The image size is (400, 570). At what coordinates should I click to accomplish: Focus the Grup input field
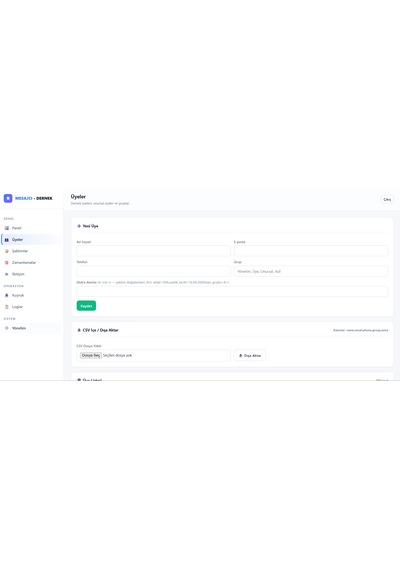[x=311, y=271]
